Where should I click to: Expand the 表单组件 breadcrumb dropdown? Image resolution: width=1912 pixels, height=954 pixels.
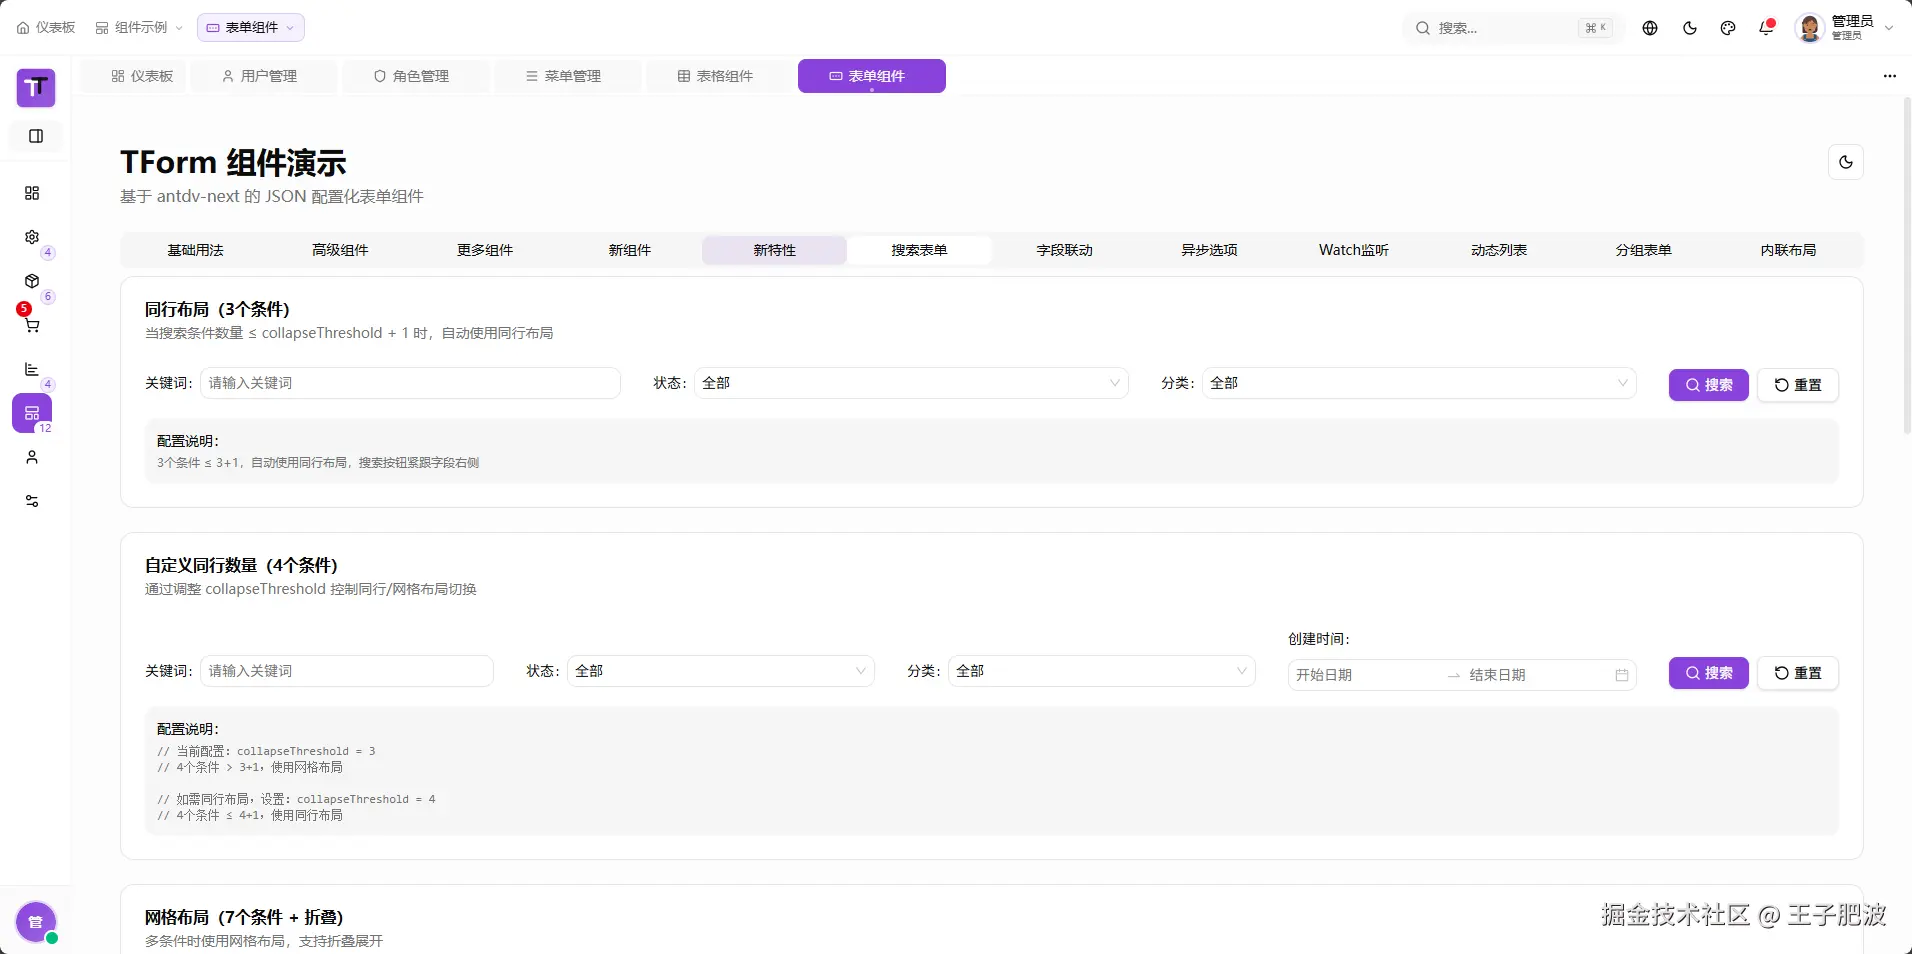tap(251, 28)
